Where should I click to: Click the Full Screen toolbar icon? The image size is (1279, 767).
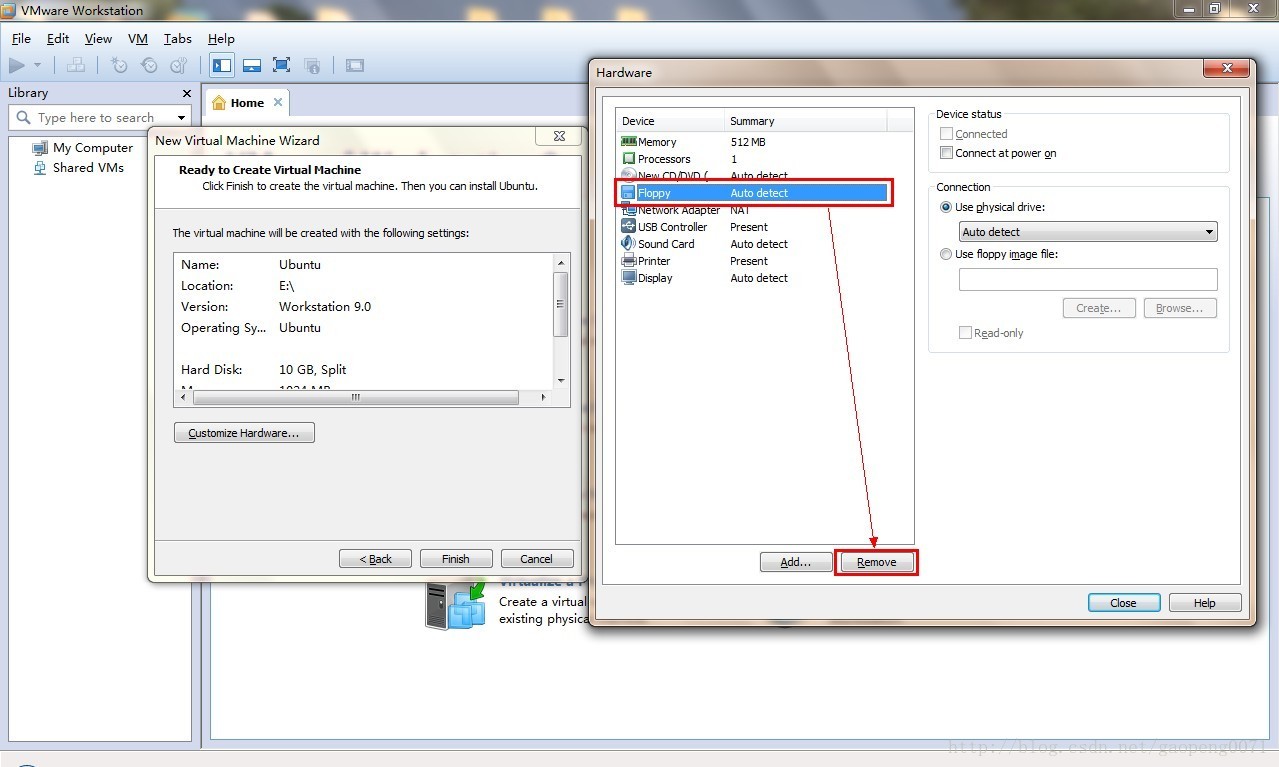282,65
